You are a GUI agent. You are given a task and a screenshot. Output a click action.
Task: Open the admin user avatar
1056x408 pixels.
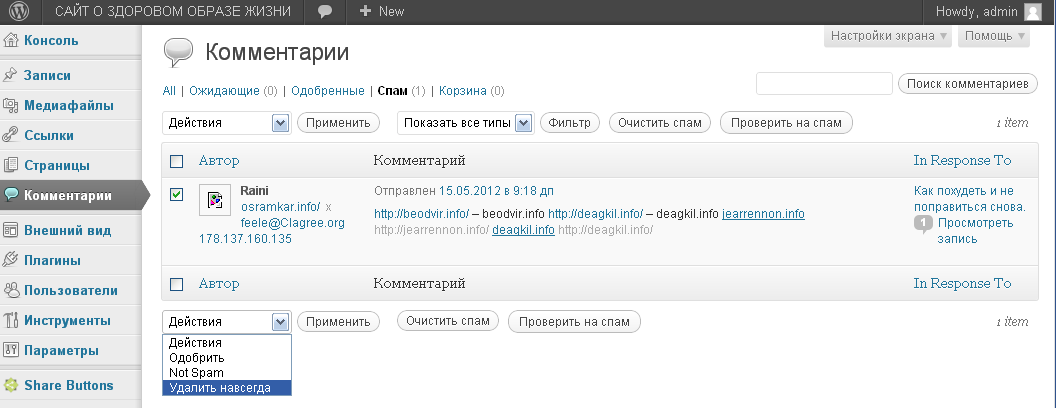pyautogui.click(x=1032, y=11)
